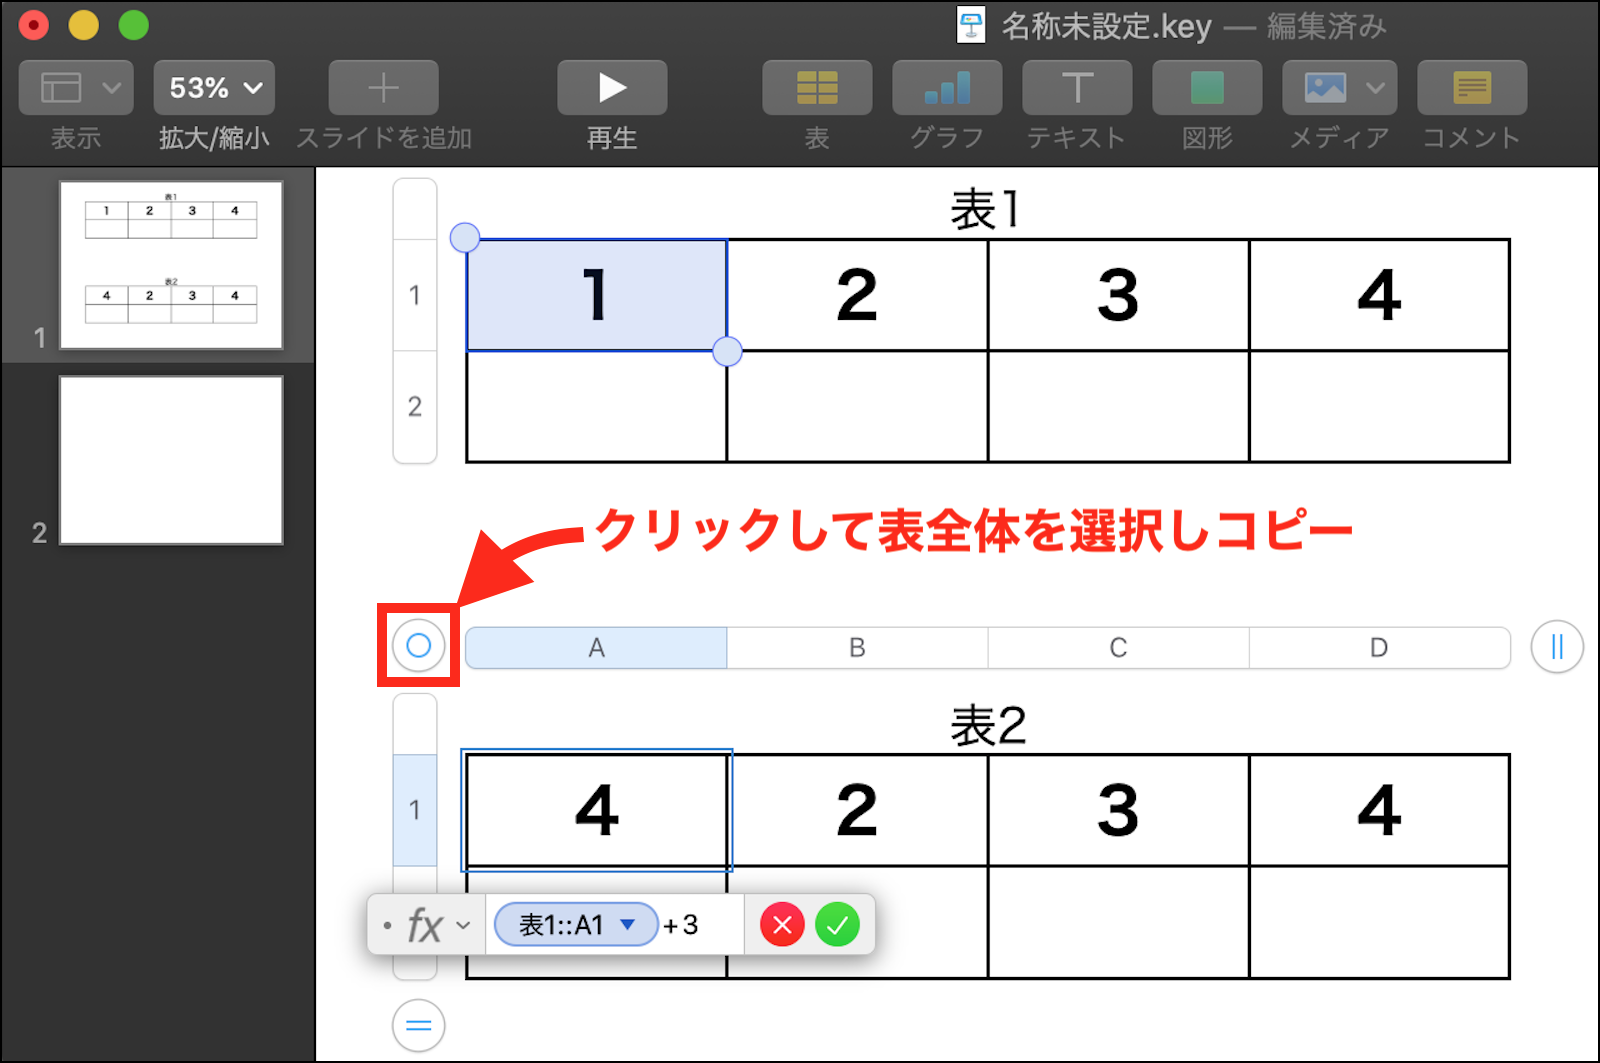This screenshot has width=1600, height=1063.
Task: Open the fx function menu
Action: click(438, 926)
